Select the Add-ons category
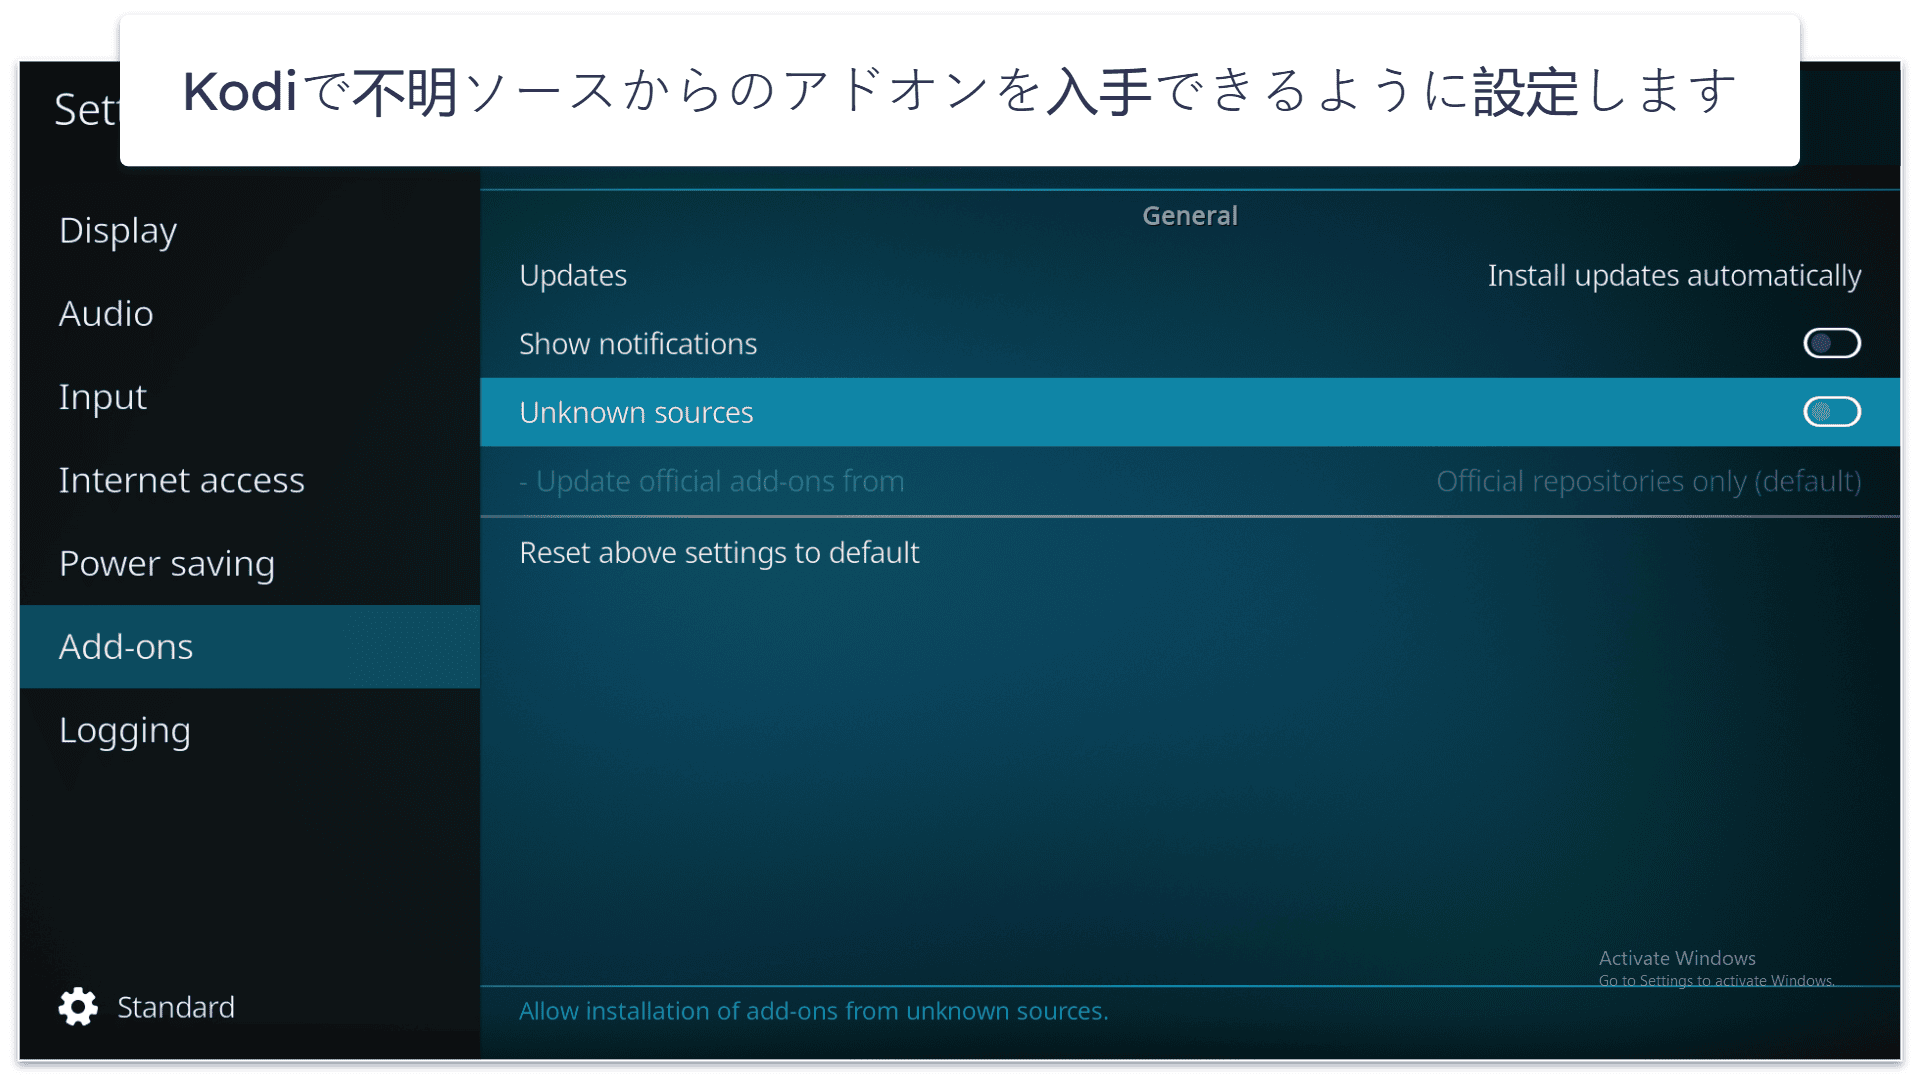The height and width of the screenshot is (1078, 1919). [249, 647]
